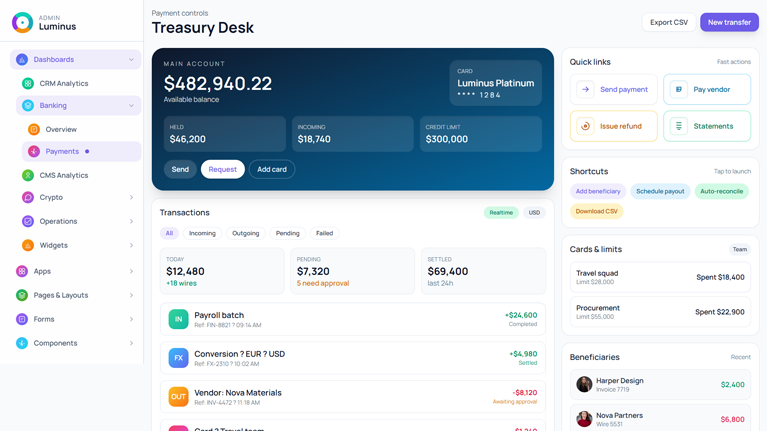Click Harper Design beneficiary avatar
767x431 pixels.
coord(584,384)
